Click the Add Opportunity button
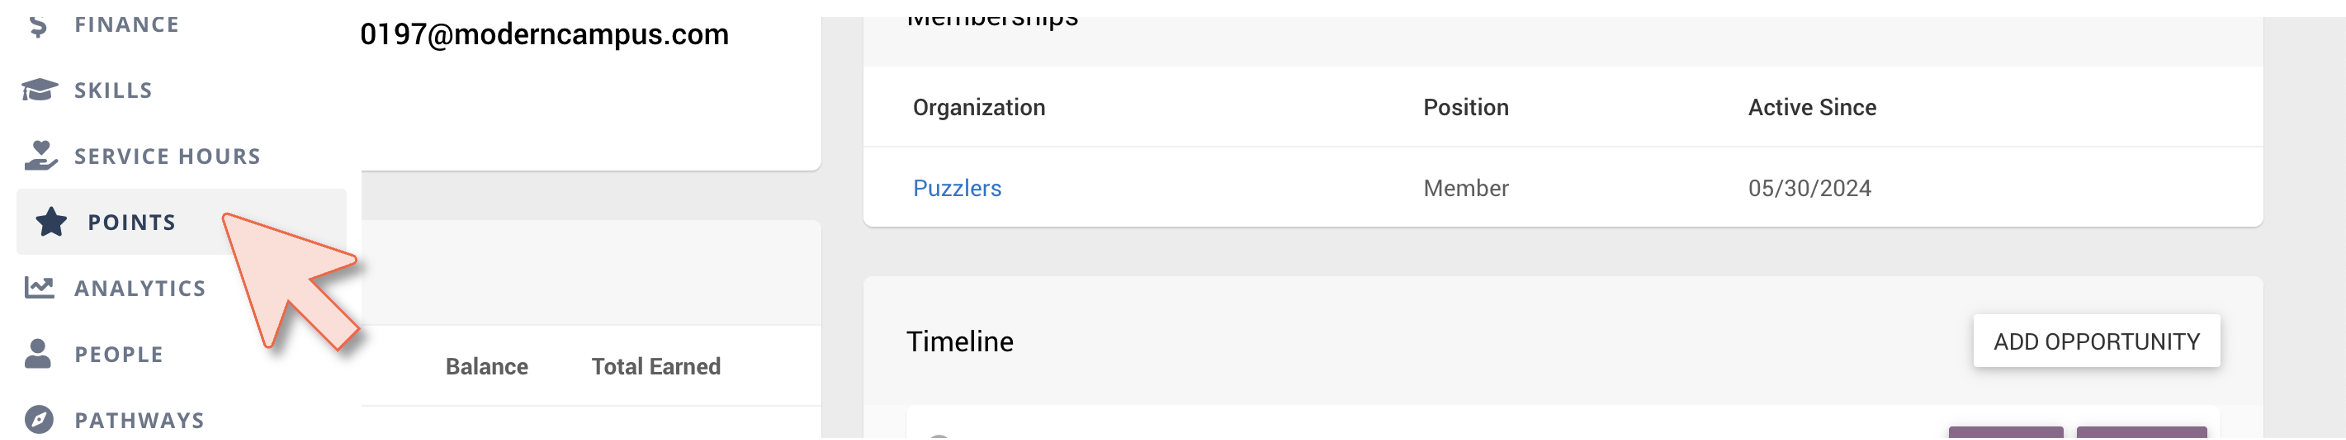This screenshot has height=440, width=2346. pos(2096,342)
